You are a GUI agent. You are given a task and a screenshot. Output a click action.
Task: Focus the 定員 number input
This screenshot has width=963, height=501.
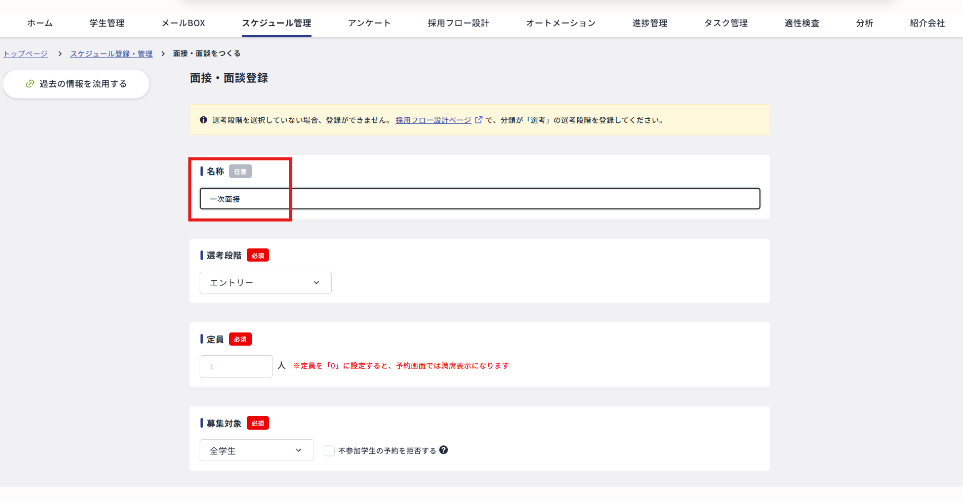(236, 367)
